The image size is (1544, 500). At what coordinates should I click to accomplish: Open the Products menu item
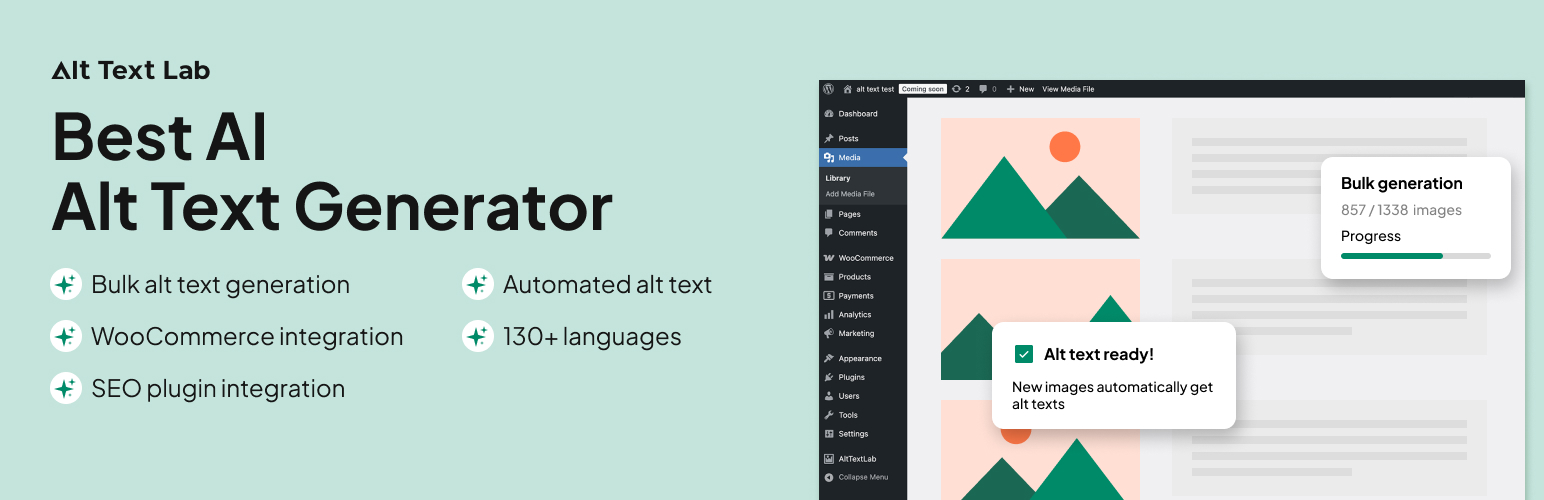[863, 277]
